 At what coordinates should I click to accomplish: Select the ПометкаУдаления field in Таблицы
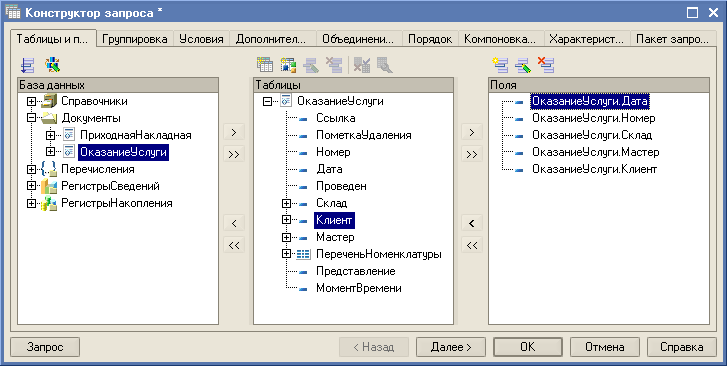[364, 135]
